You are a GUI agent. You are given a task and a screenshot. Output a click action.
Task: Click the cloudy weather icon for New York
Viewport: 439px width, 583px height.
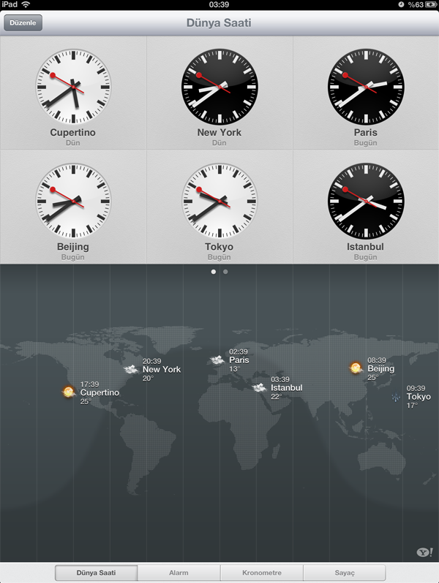pos(131,369)
